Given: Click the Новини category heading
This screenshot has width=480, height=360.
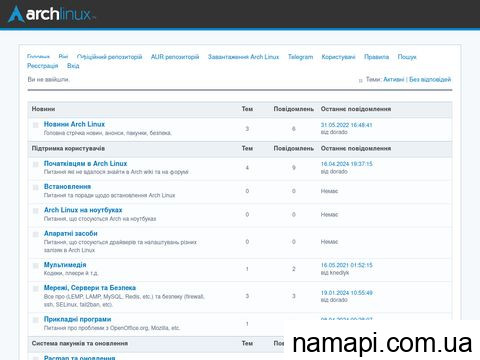Looking at the screenshot, I should coord(43,109).
